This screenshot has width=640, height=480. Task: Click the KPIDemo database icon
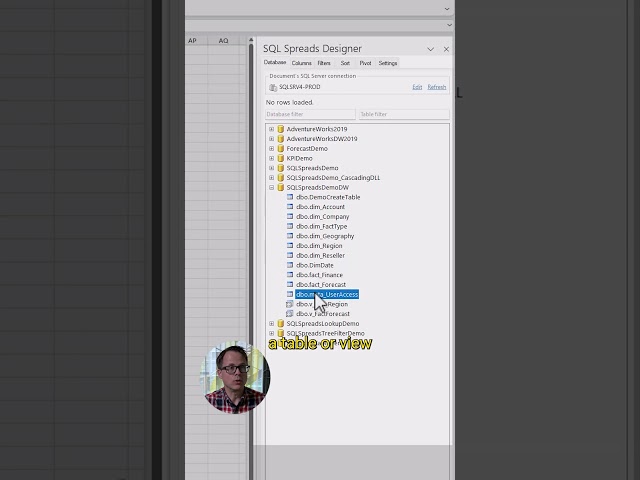[x=280, y=158]
